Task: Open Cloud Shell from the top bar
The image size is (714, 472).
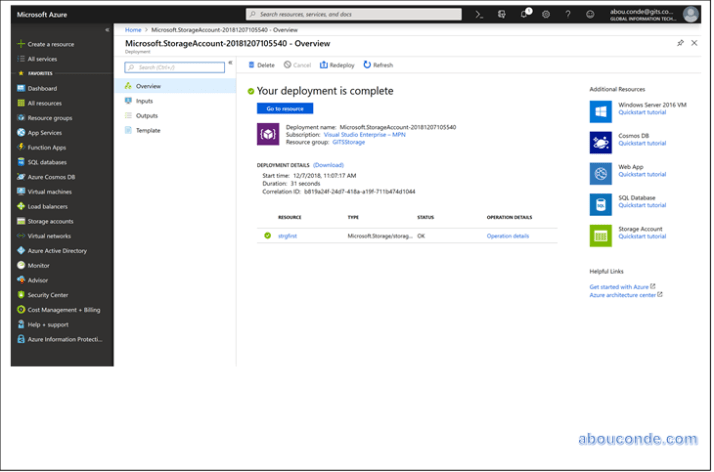Action: click(x=480, y=15)
